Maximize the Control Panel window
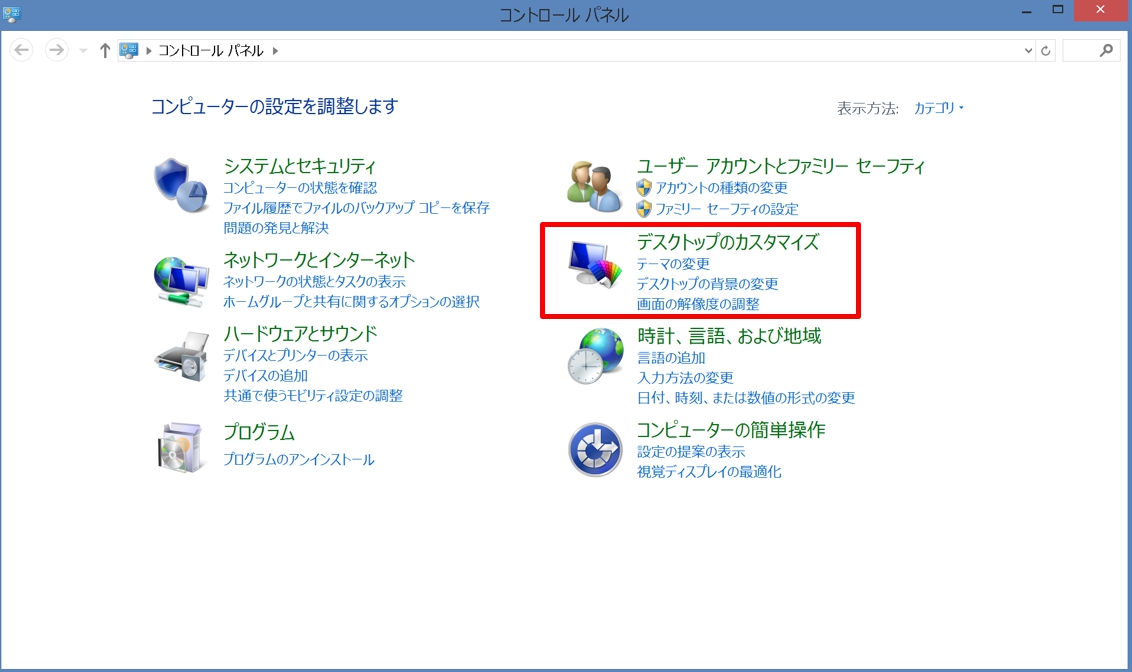The width and height of the screenshot is (1132, 672). (x=1058, y=10)
